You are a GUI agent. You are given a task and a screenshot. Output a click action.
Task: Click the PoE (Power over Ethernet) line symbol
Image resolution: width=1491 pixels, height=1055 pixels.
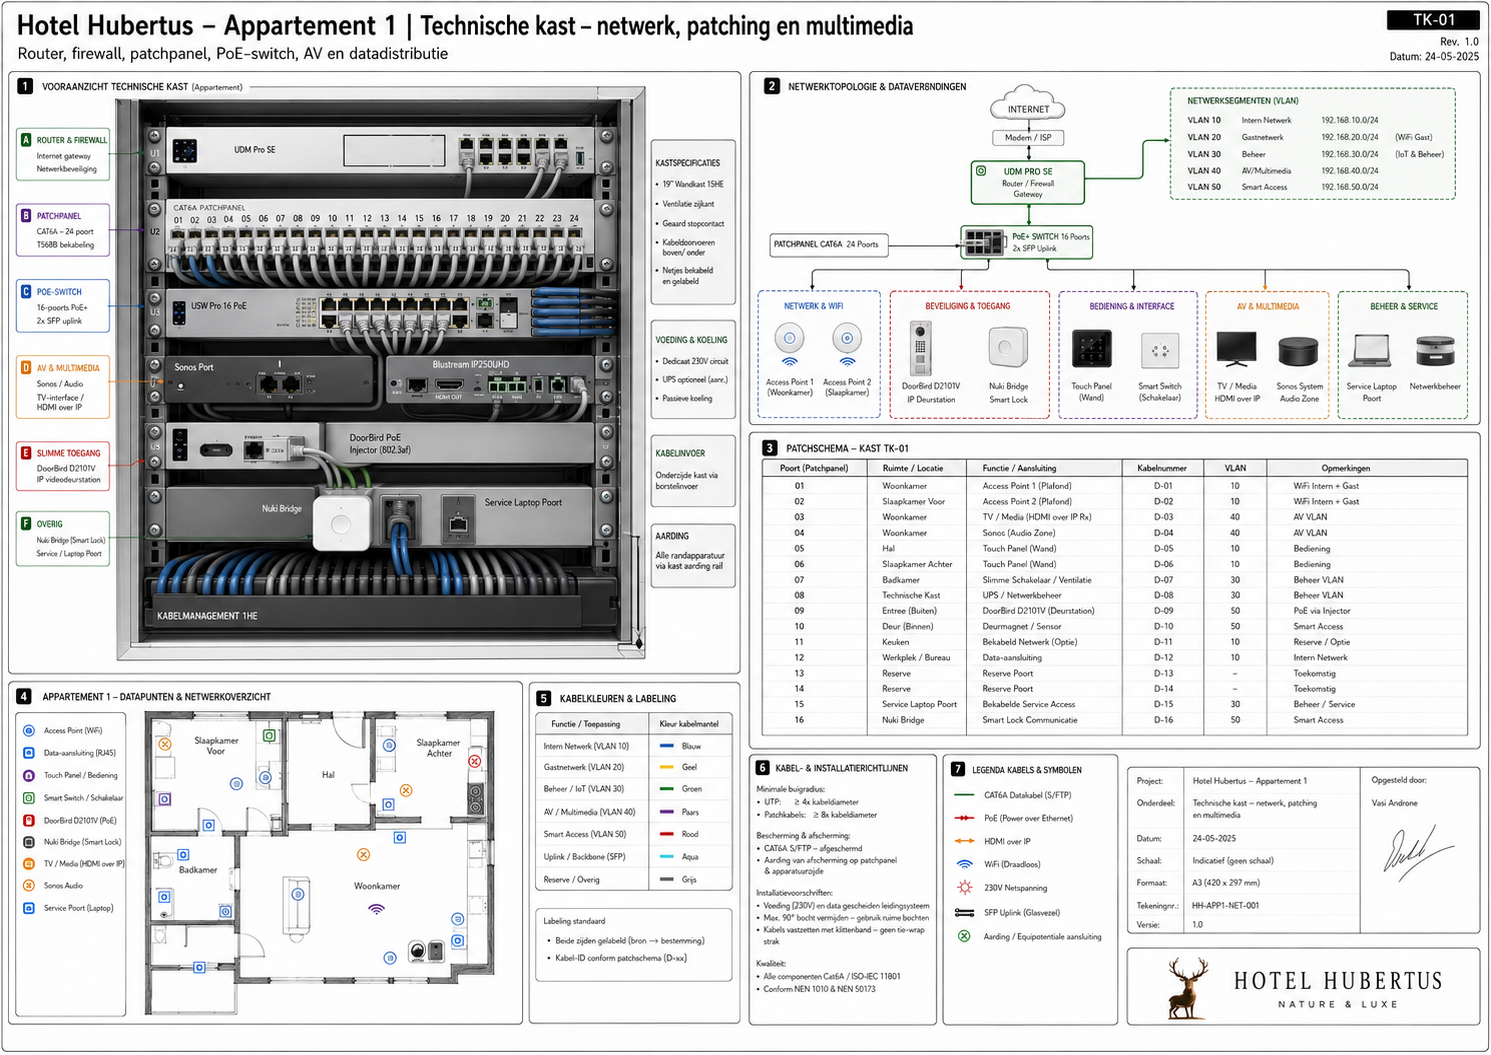[964, 818]
